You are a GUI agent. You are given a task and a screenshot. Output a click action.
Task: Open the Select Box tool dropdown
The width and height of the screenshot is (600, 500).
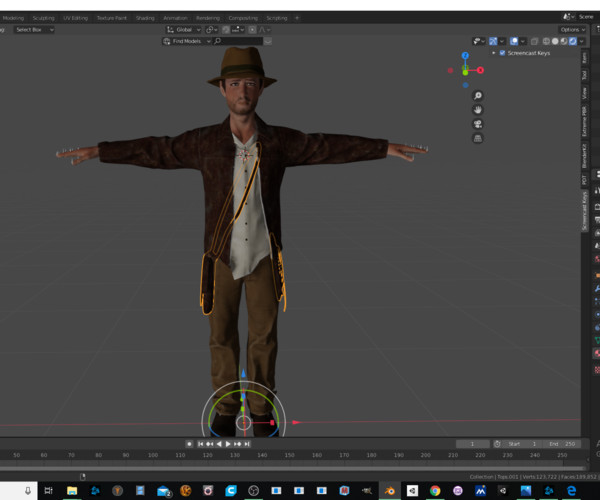tap(34, 29)
